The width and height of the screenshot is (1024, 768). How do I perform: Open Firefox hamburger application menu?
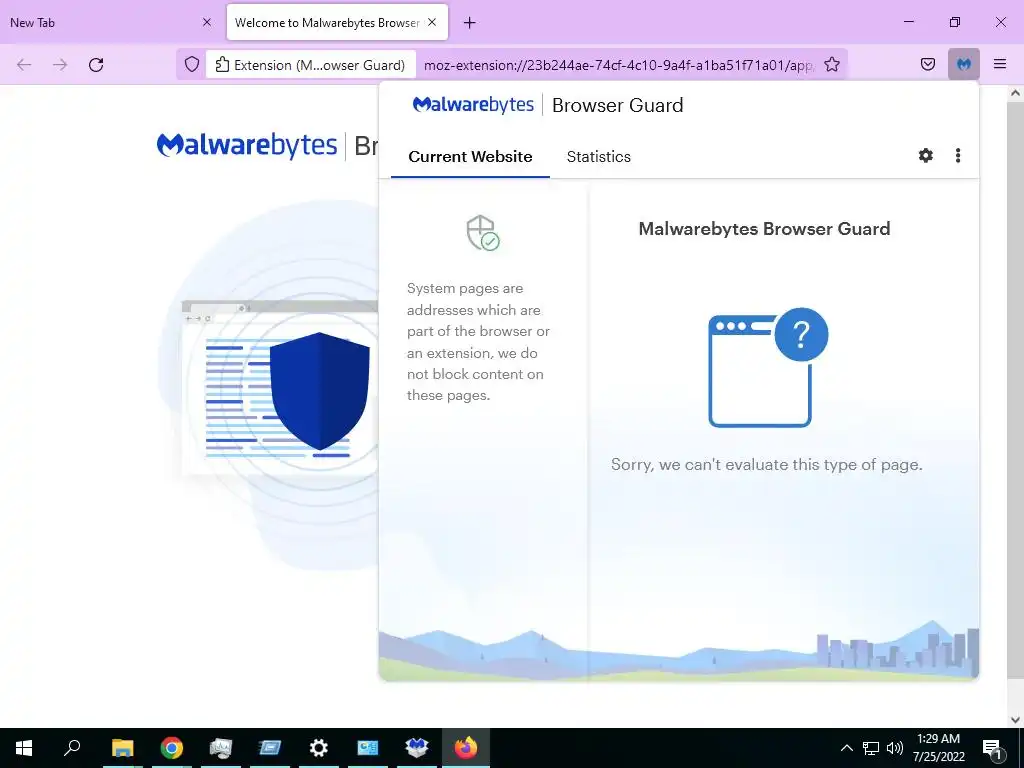point(1000,64)
